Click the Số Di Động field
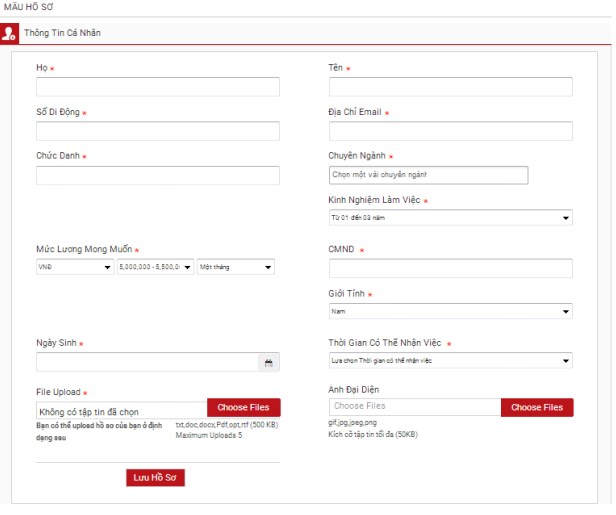Screen dimensions: 616x515 (158, 131)
